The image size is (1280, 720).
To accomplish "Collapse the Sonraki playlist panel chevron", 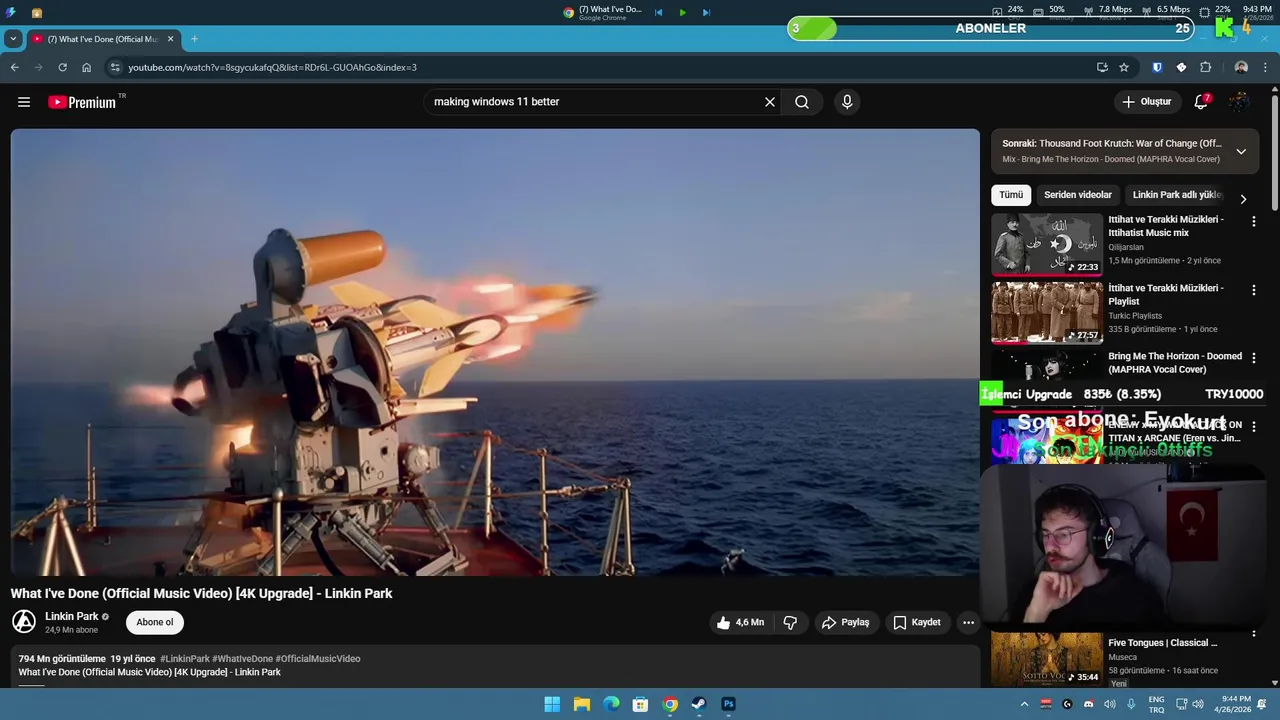I will point(1241,152).
